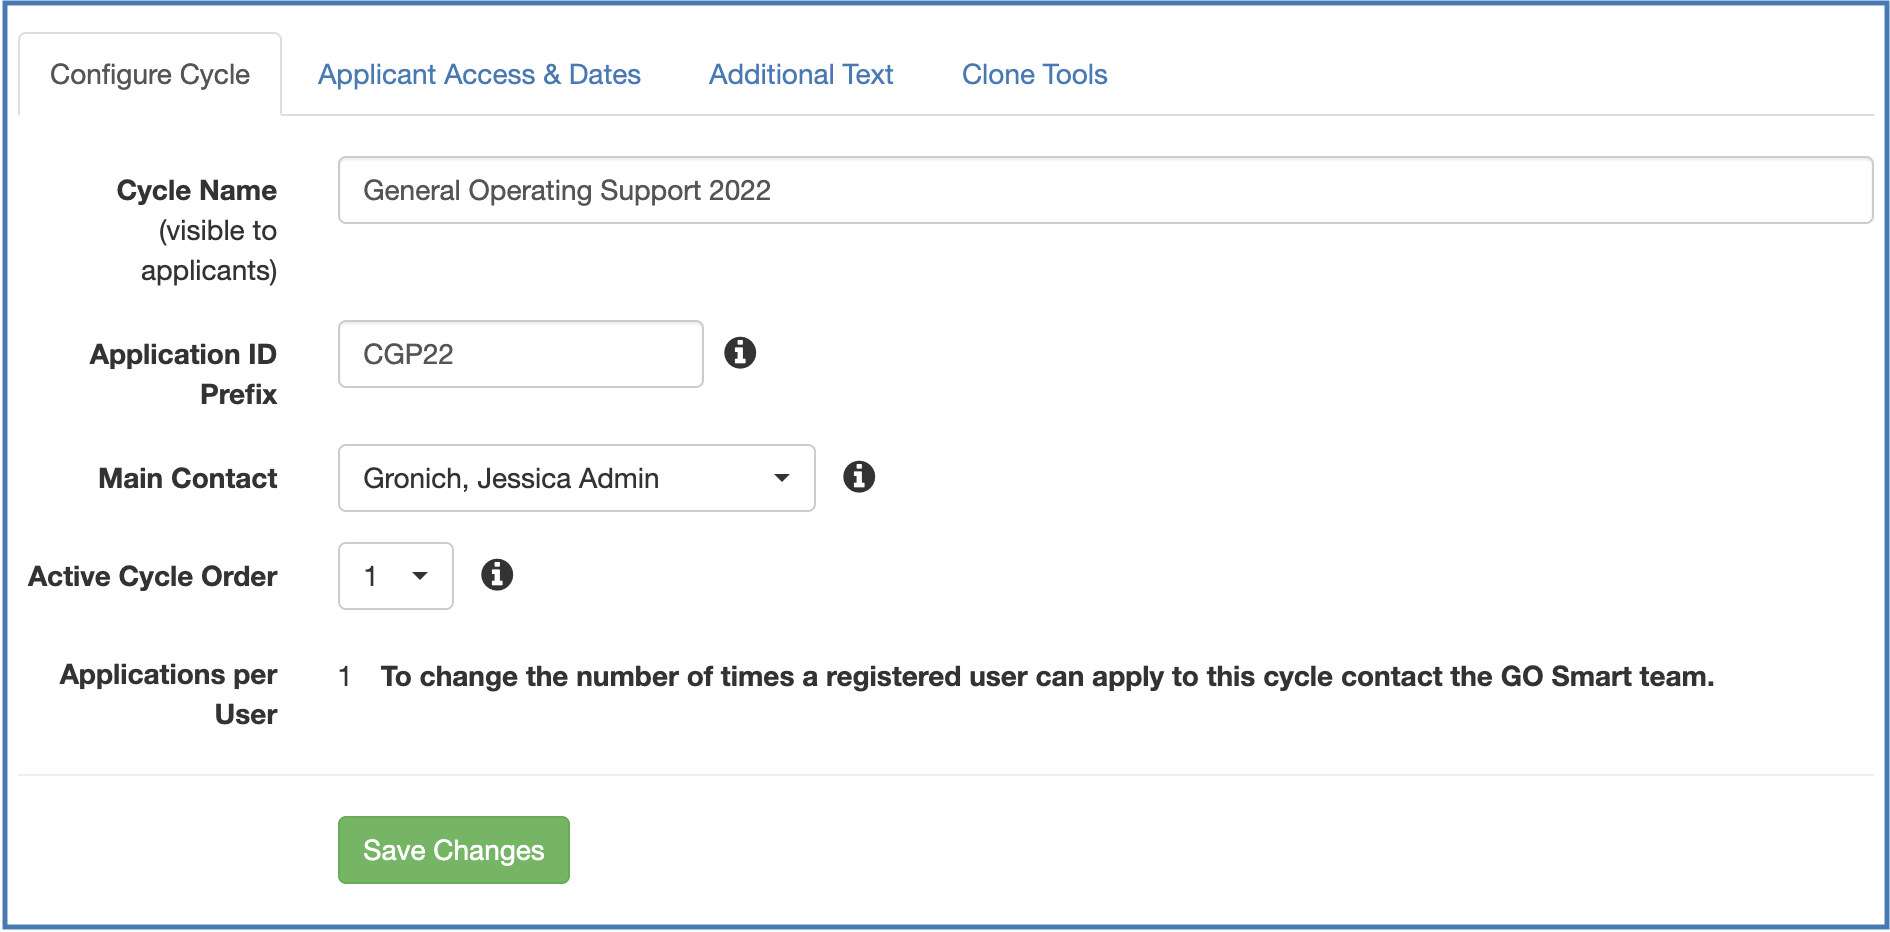Click into the Application ID Prefix field
1890x932 pixels.
coord(520,354)
